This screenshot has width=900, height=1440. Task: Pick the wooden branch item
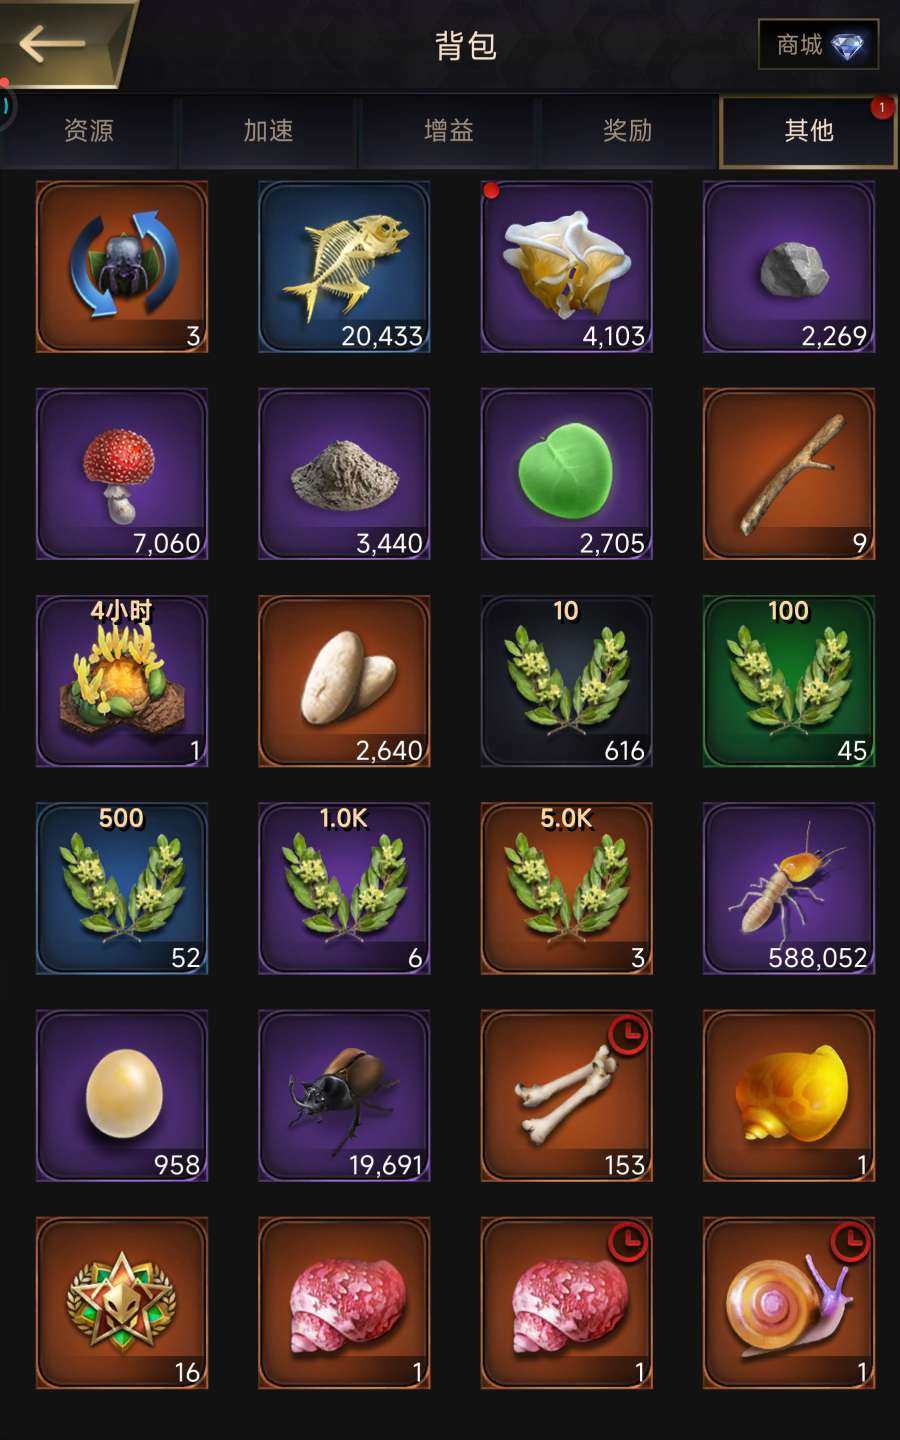(789, 474)
